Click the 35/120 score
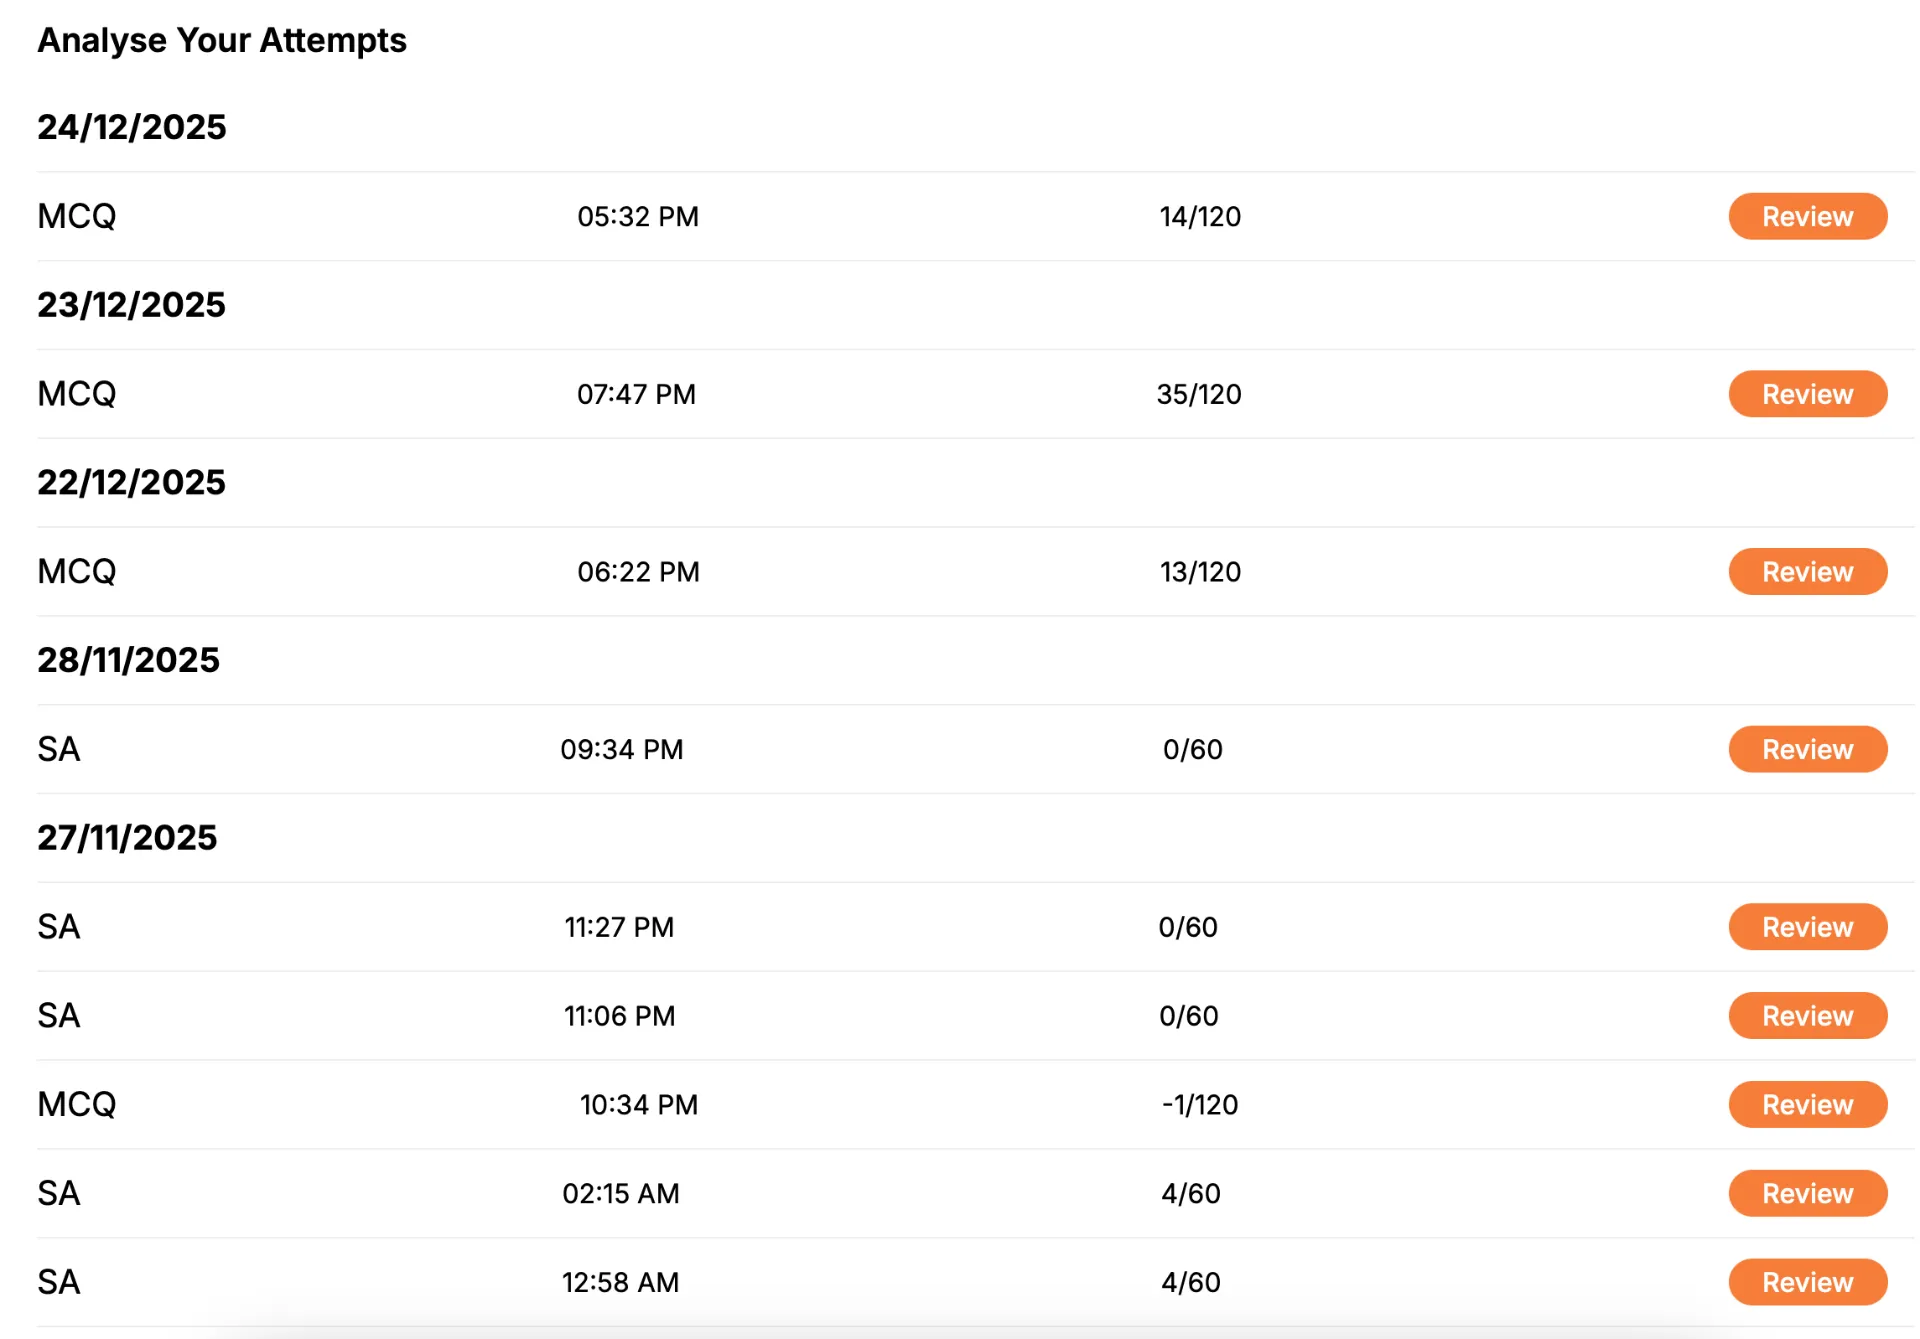The image size is (1920, 1339). (1199, 394)
